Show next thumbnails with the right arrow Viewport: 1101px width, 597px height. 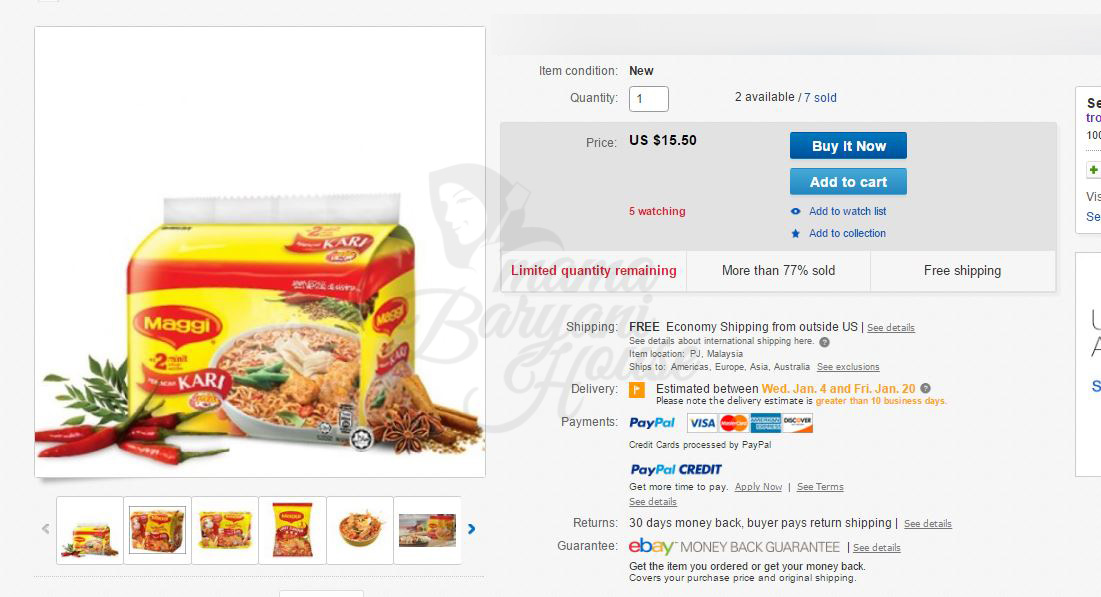[x=472, y=529]
